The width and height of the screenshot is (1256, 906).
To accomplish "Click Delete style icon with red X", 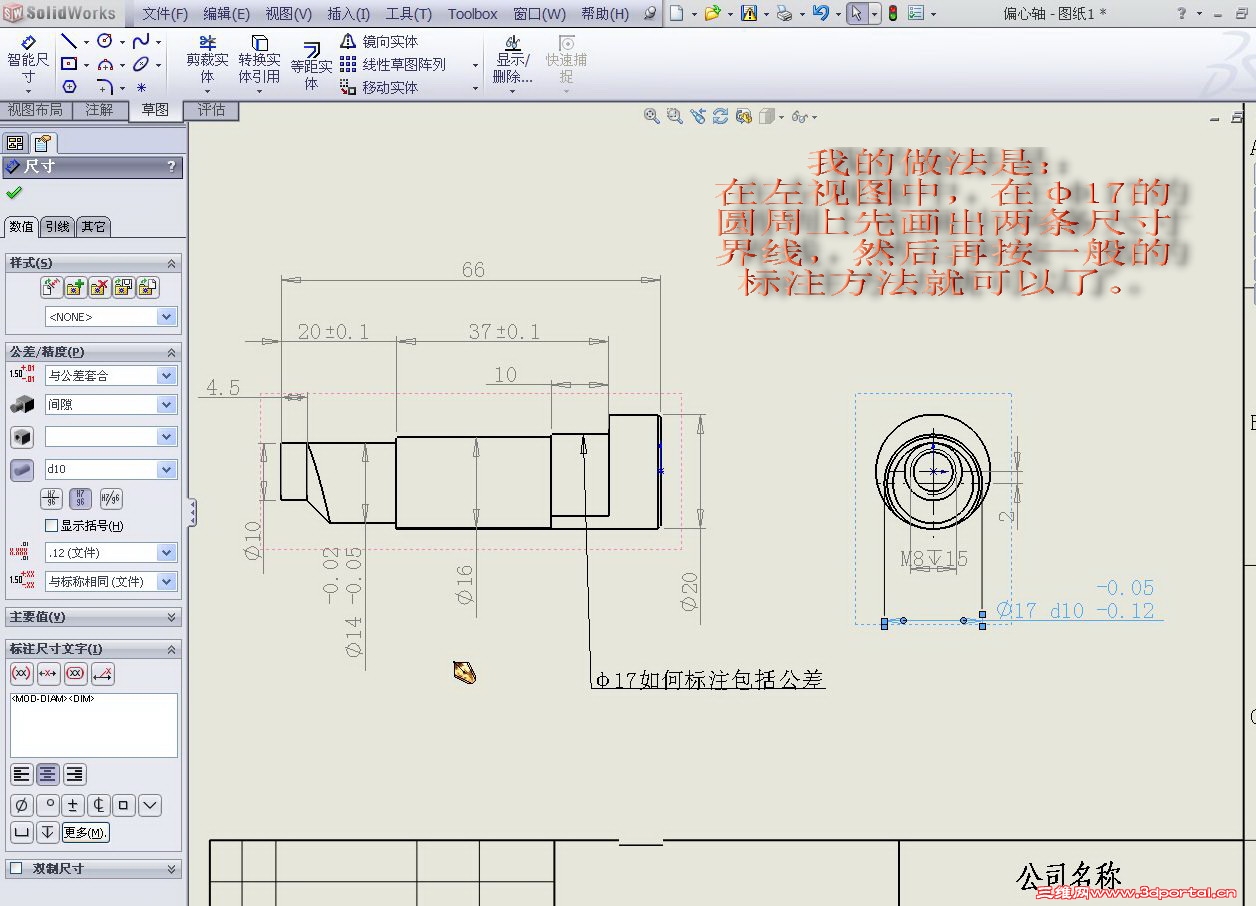I will point(100,288).
